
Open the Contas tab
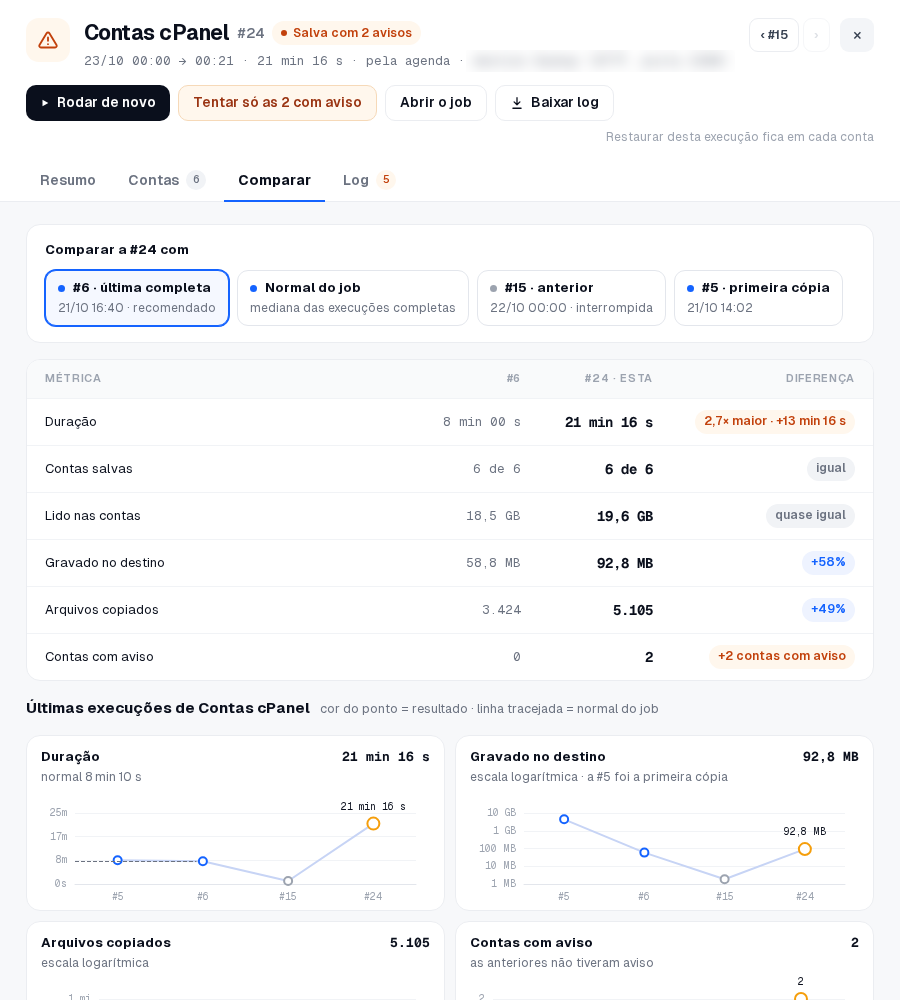(166, 180)
